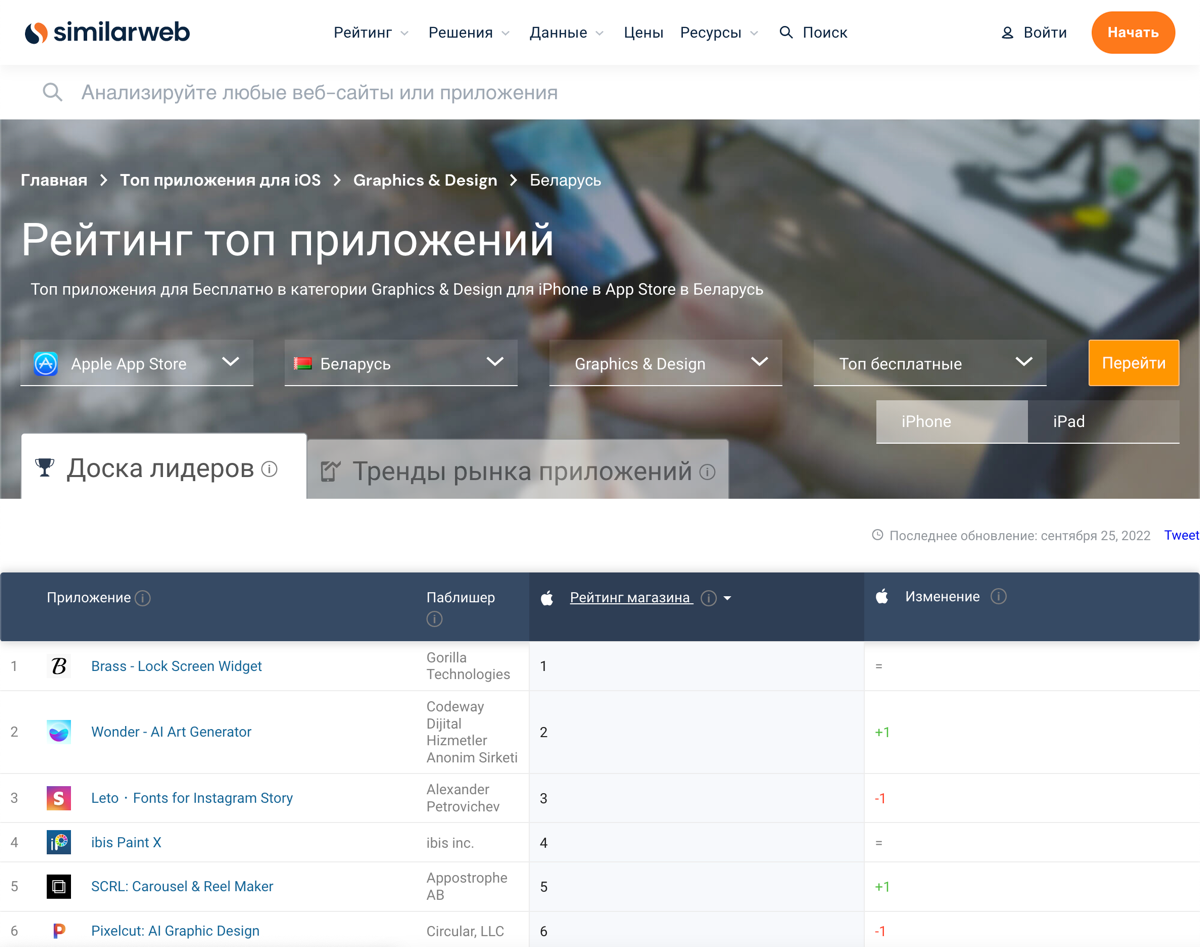Click the Перейти button
Viewport: 1200px width, 947px height.
1133,363
